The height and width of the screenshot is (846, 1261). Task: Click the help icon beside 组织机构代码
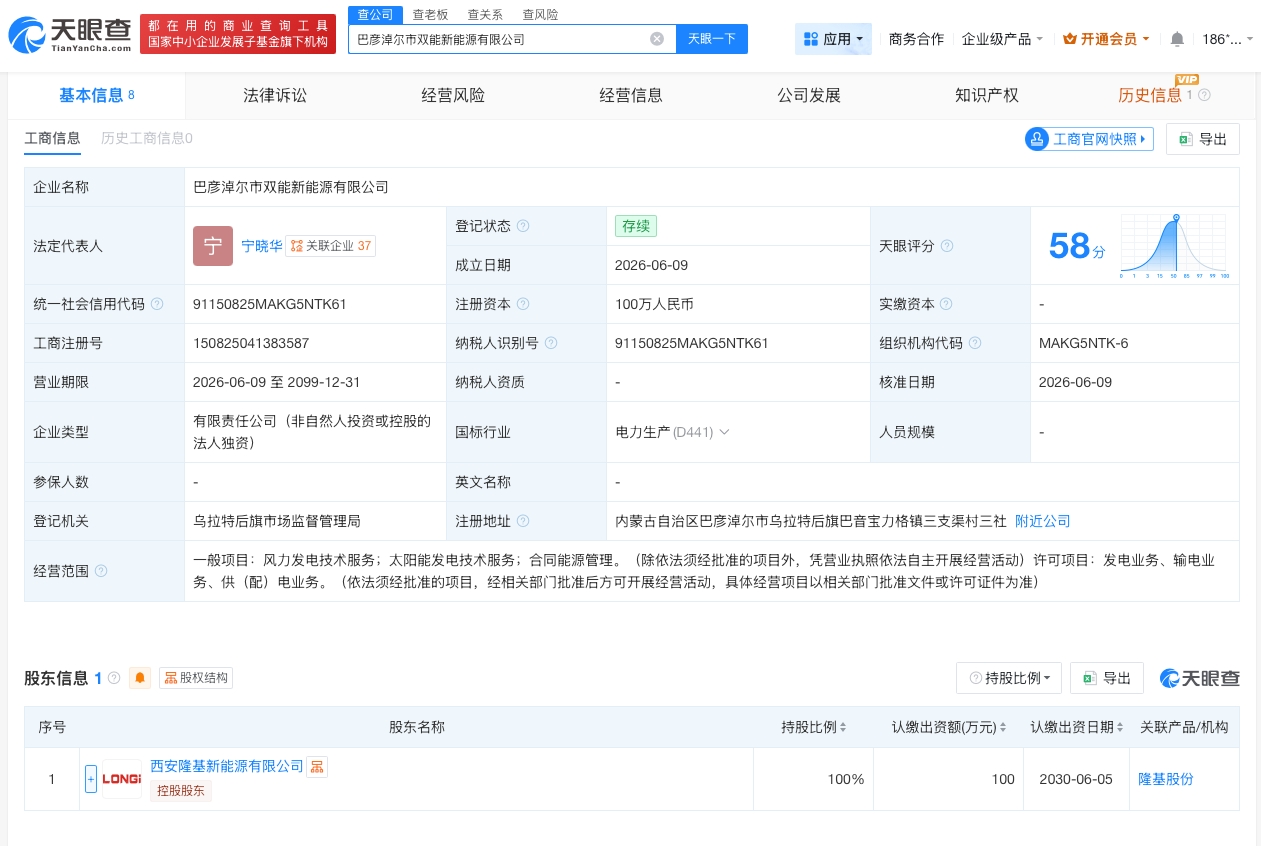point(974,343)
